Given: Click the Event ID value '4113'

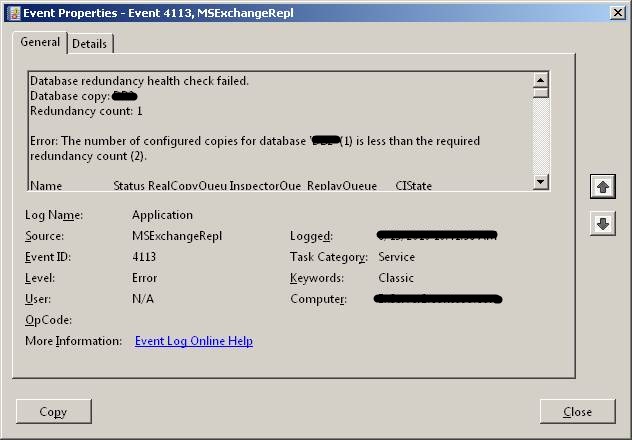Looking at the screenshot, I should click(144, 257).
